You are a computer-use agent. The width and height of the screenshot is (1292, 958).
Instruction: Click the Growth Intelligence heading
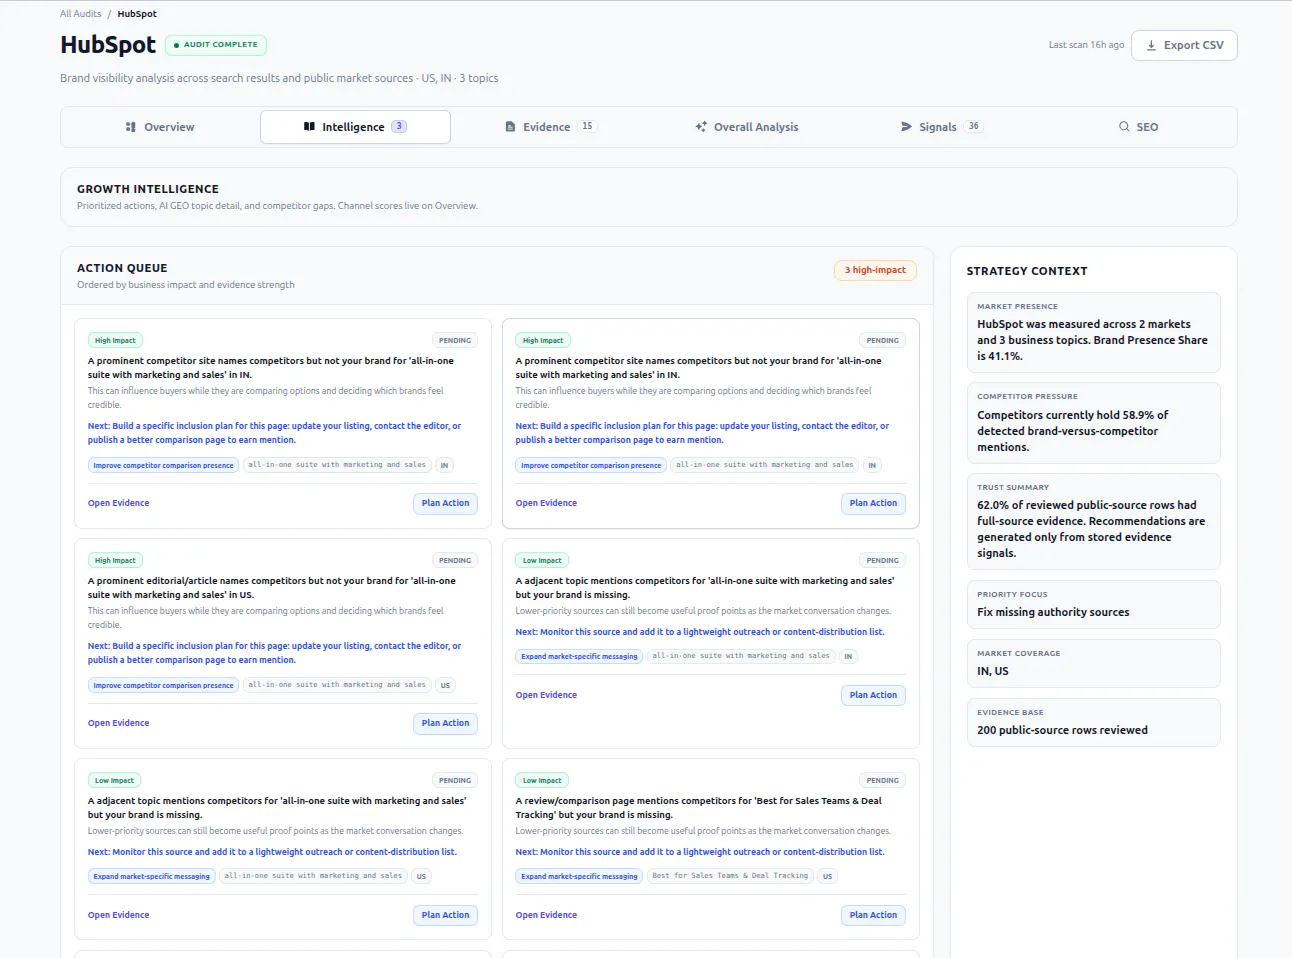(148, 189)
